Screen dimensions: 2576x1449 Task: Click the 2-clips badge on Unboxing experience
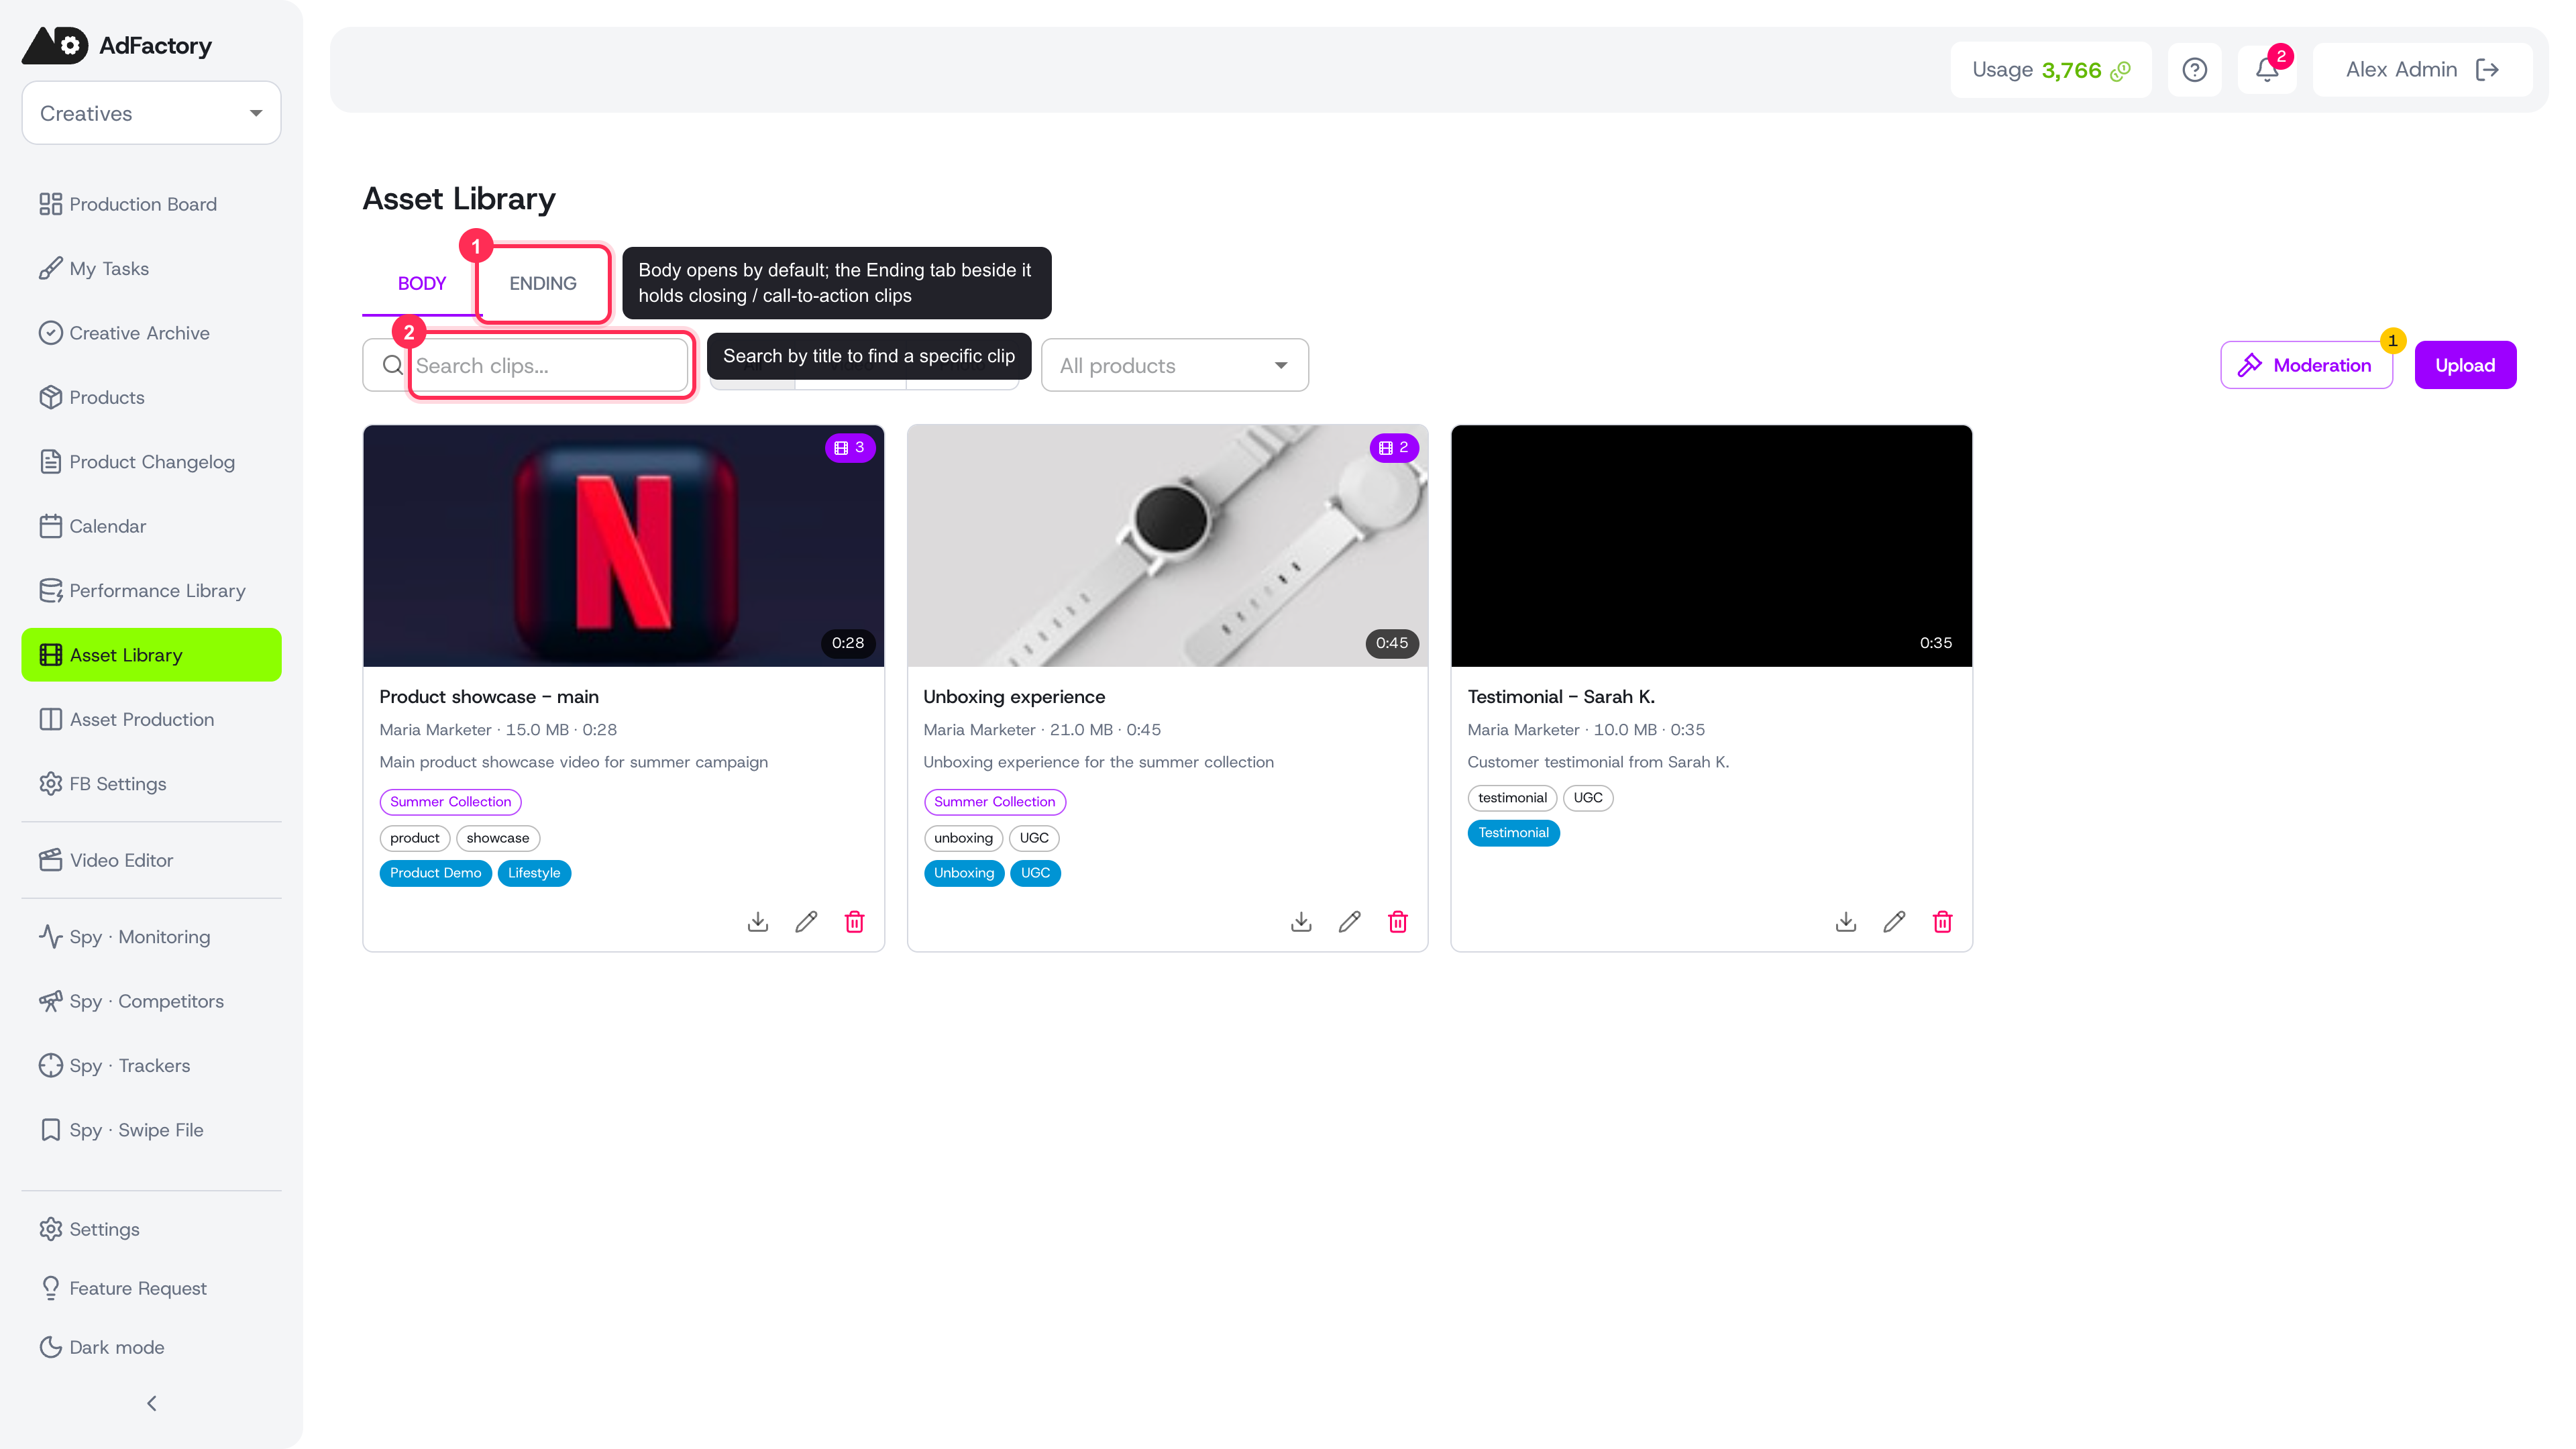1394,448
